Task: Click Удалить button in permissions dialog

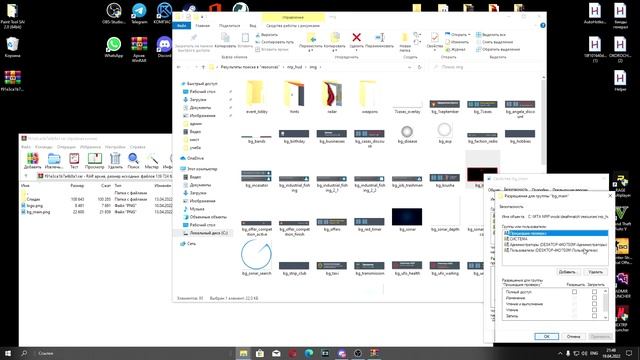Action: (595, 272)
